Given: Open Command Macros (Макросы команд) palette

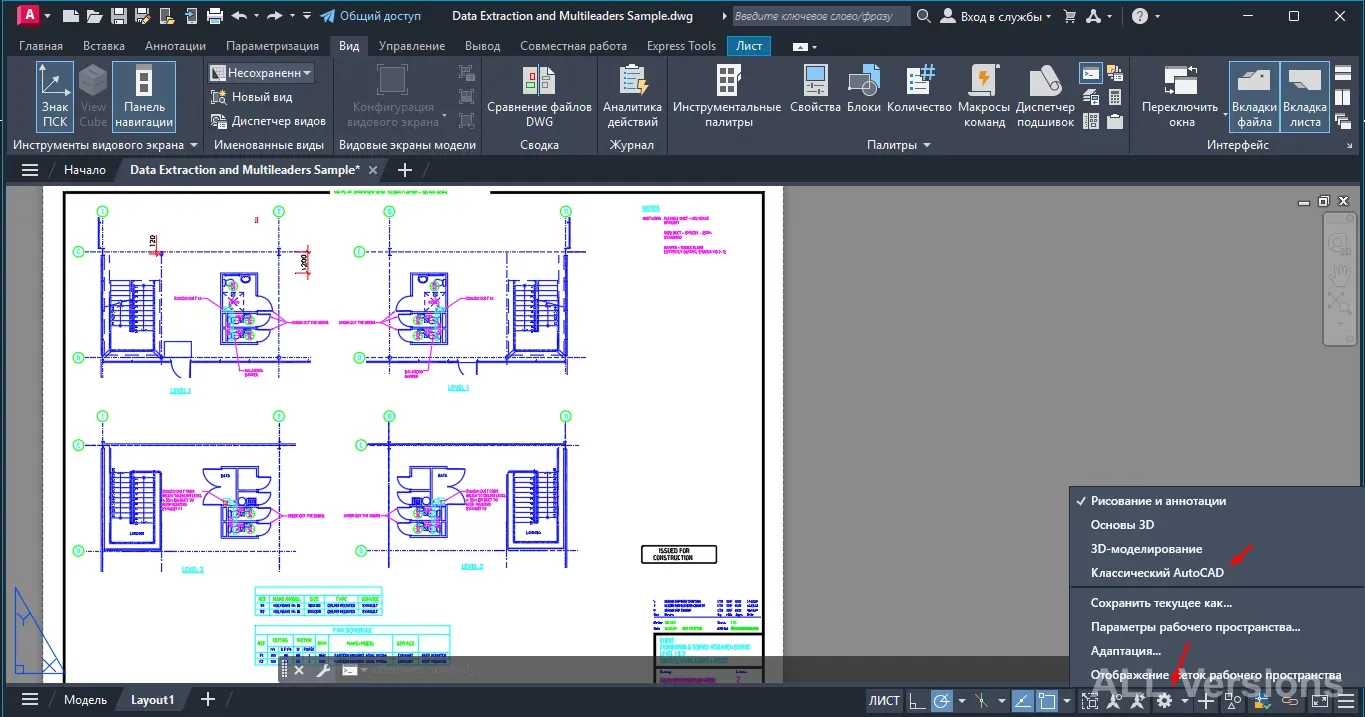Looking at the screenshot, I should coord(984,96).
